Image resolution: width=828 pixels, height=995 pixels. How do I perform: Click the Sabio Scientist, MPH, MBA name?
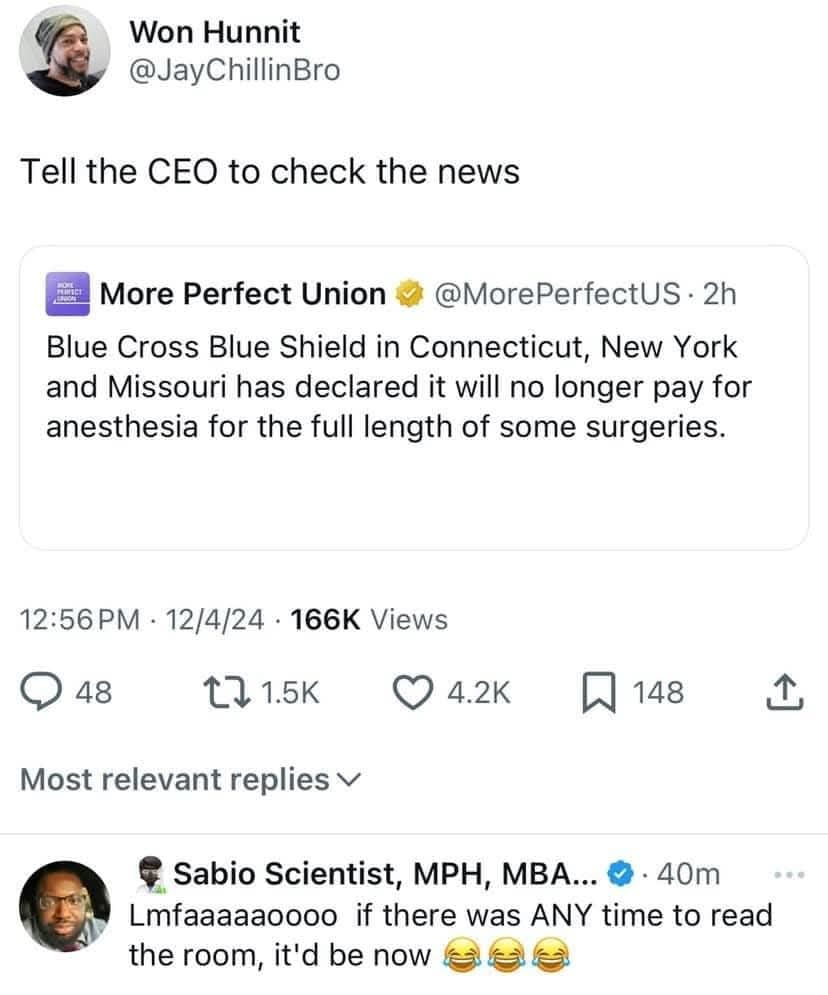pos(387,874)
